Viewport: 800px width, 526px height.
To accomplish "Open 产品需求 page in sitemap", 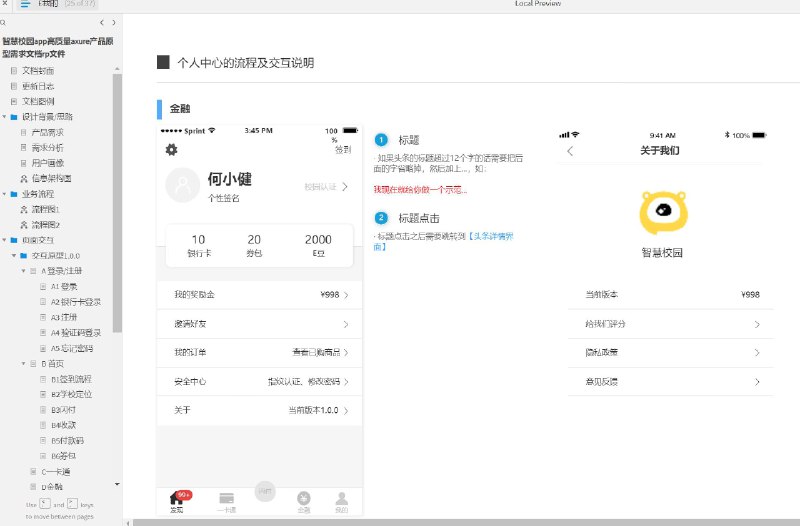I will coord(47,133).
